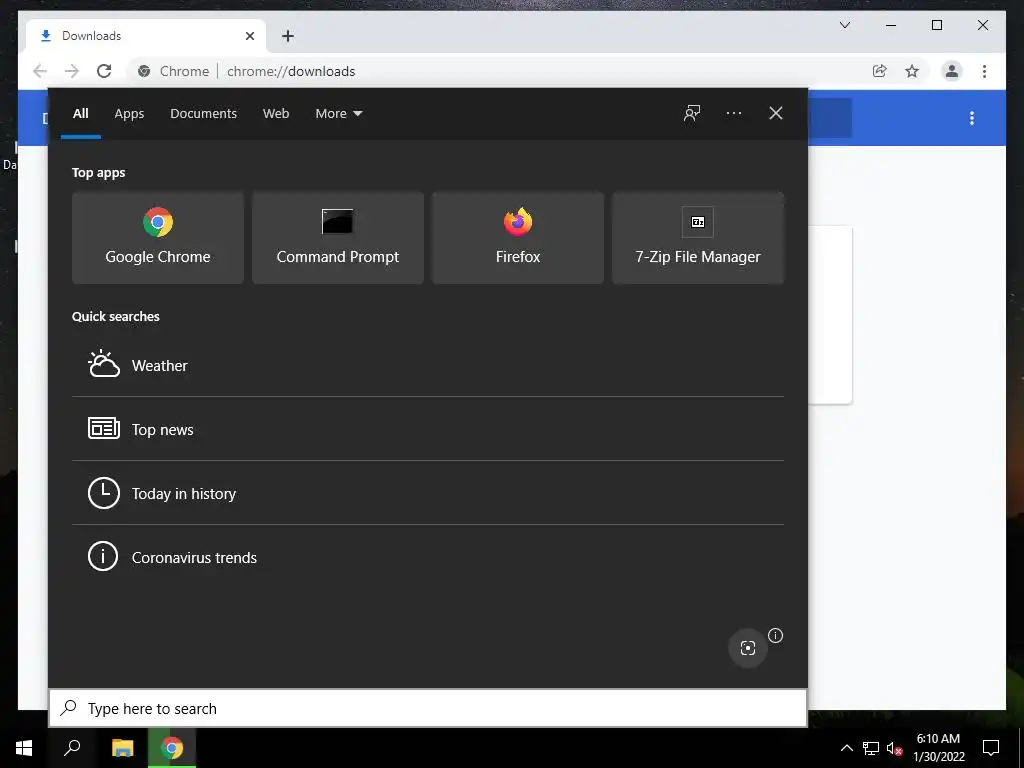Switch to the Documents search tab

coord(203,114)
